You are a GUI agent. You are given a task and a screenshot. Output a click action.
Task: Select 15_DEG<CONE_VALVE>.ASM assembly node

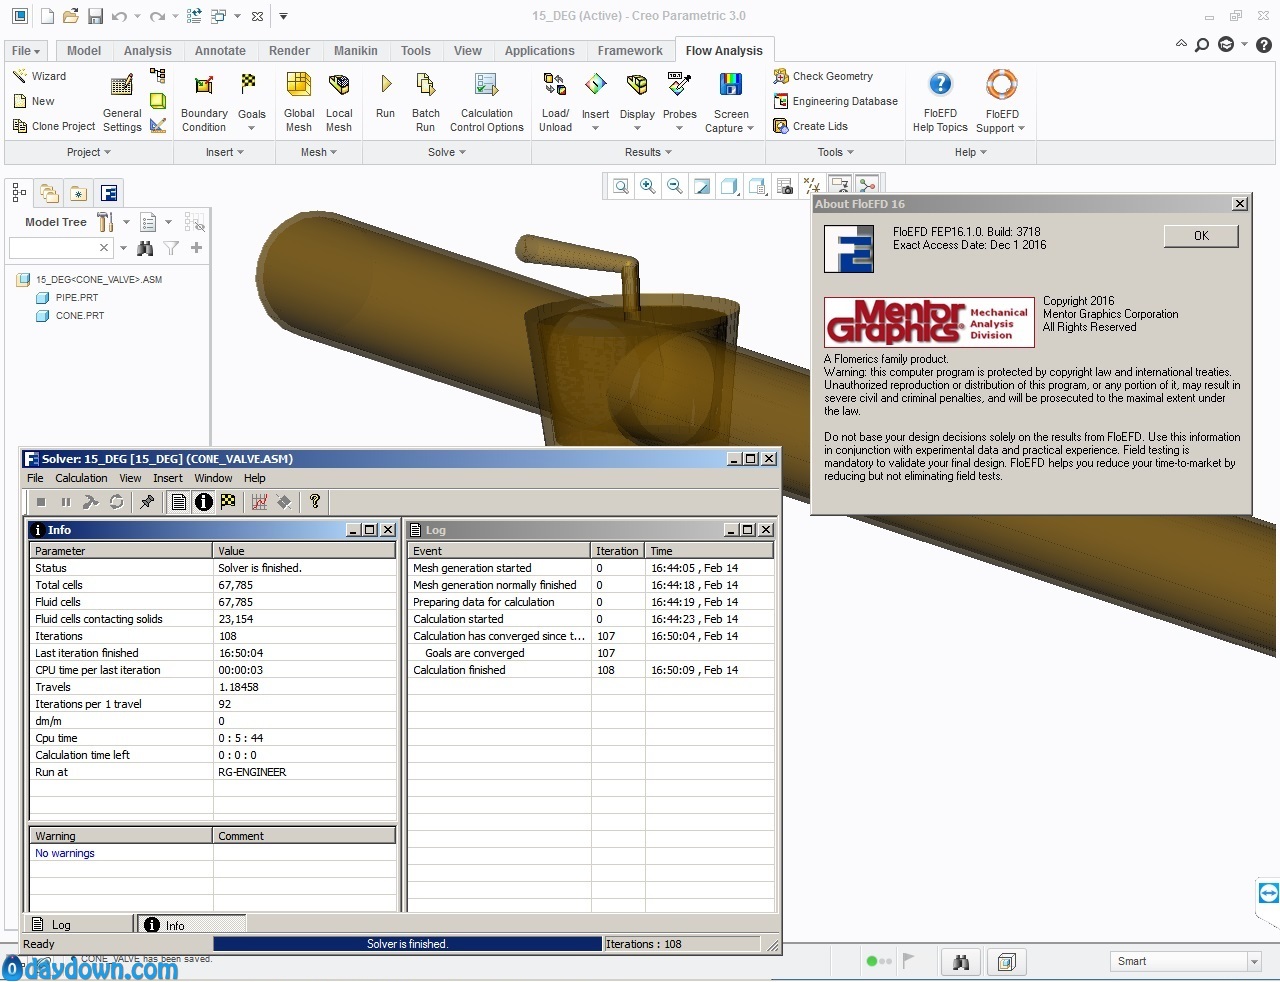(x=89, y=279)
